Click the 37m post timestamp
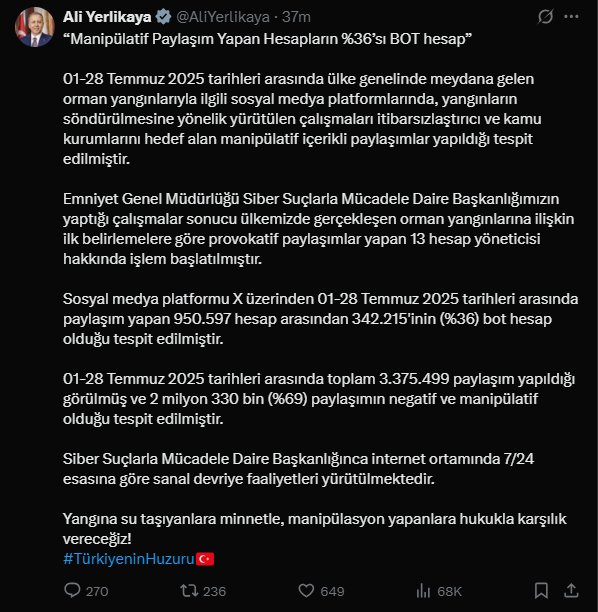The height and width of the screenshot is (612, 598). [296, 17]
